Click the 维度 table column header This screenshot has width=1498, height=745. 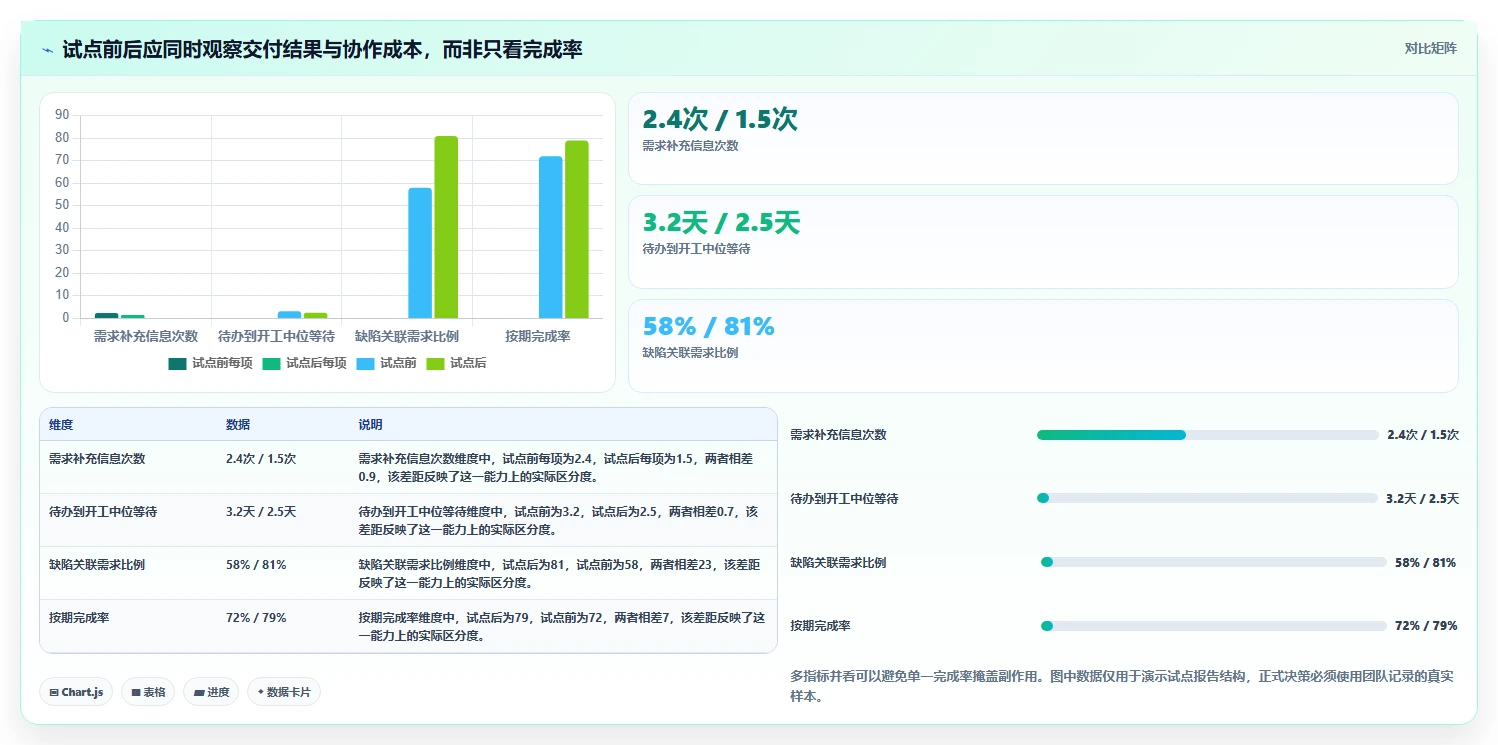tap(61, 425)
